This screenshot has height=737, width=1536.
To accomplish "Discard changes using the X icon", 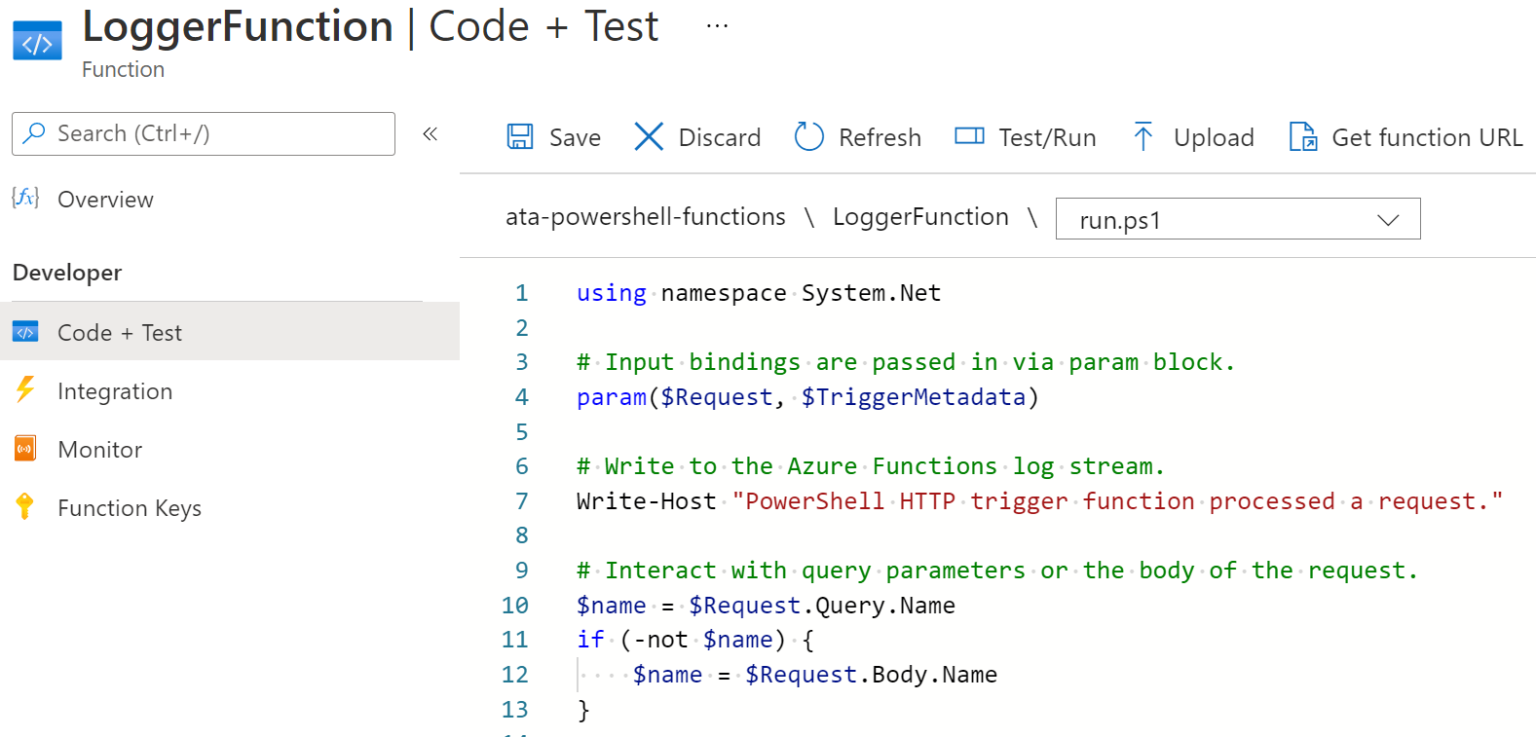I will (651, 137).
